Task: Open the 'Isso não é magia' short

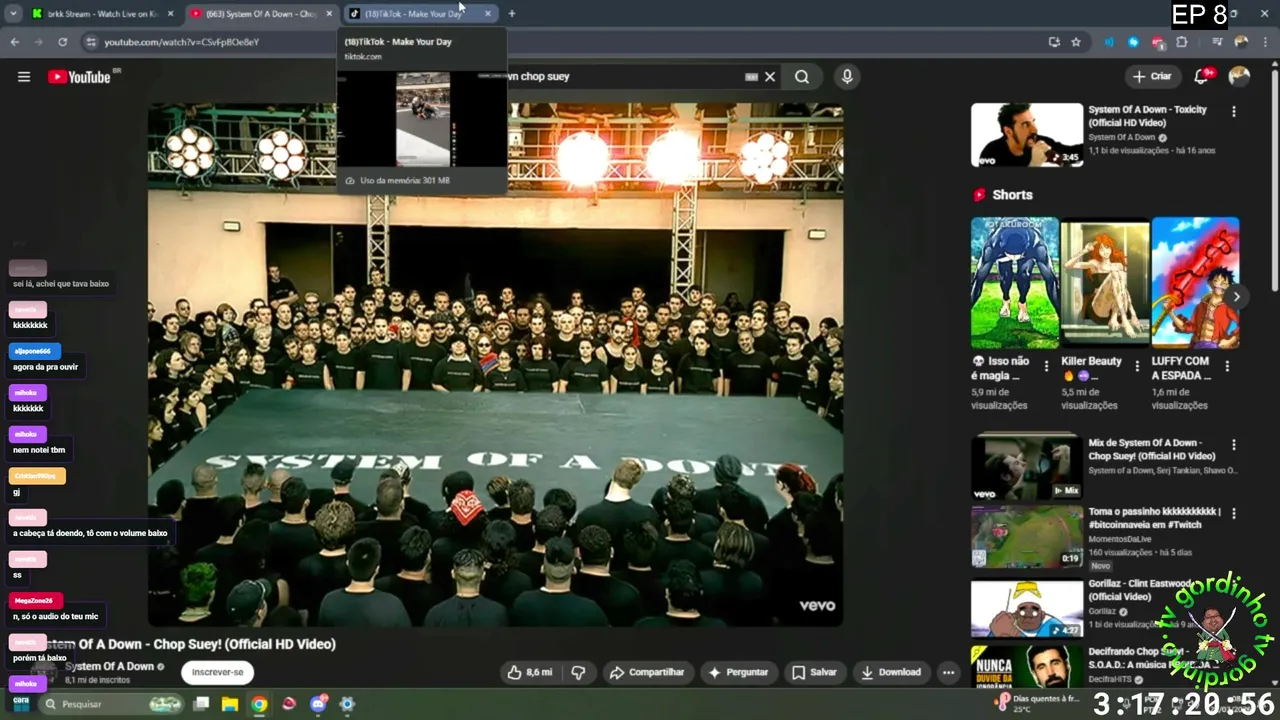Action: [x=1015, y=283]
